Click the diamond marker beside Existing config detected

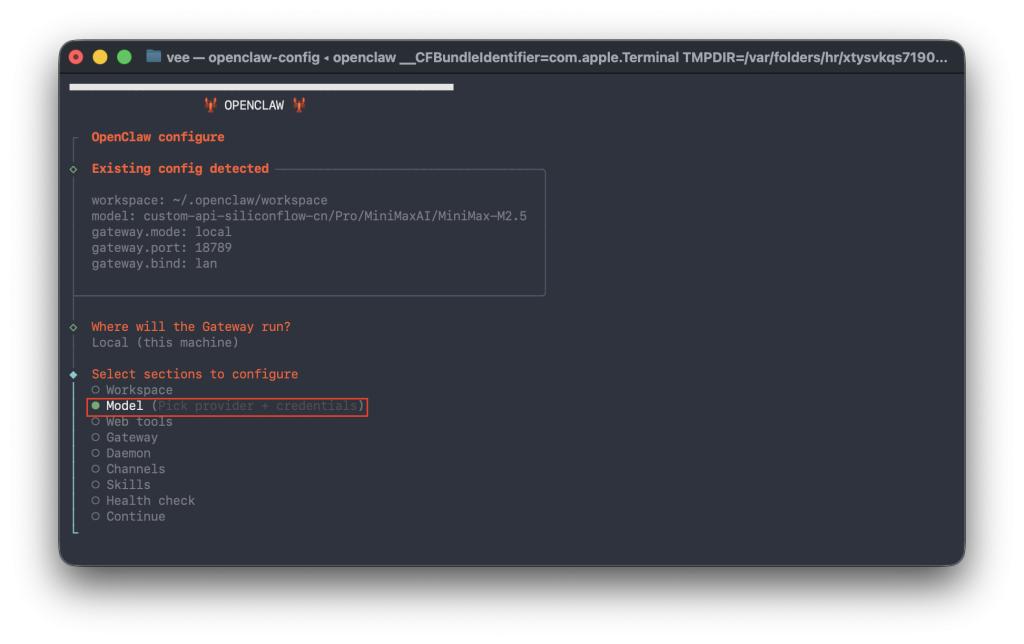74,169
